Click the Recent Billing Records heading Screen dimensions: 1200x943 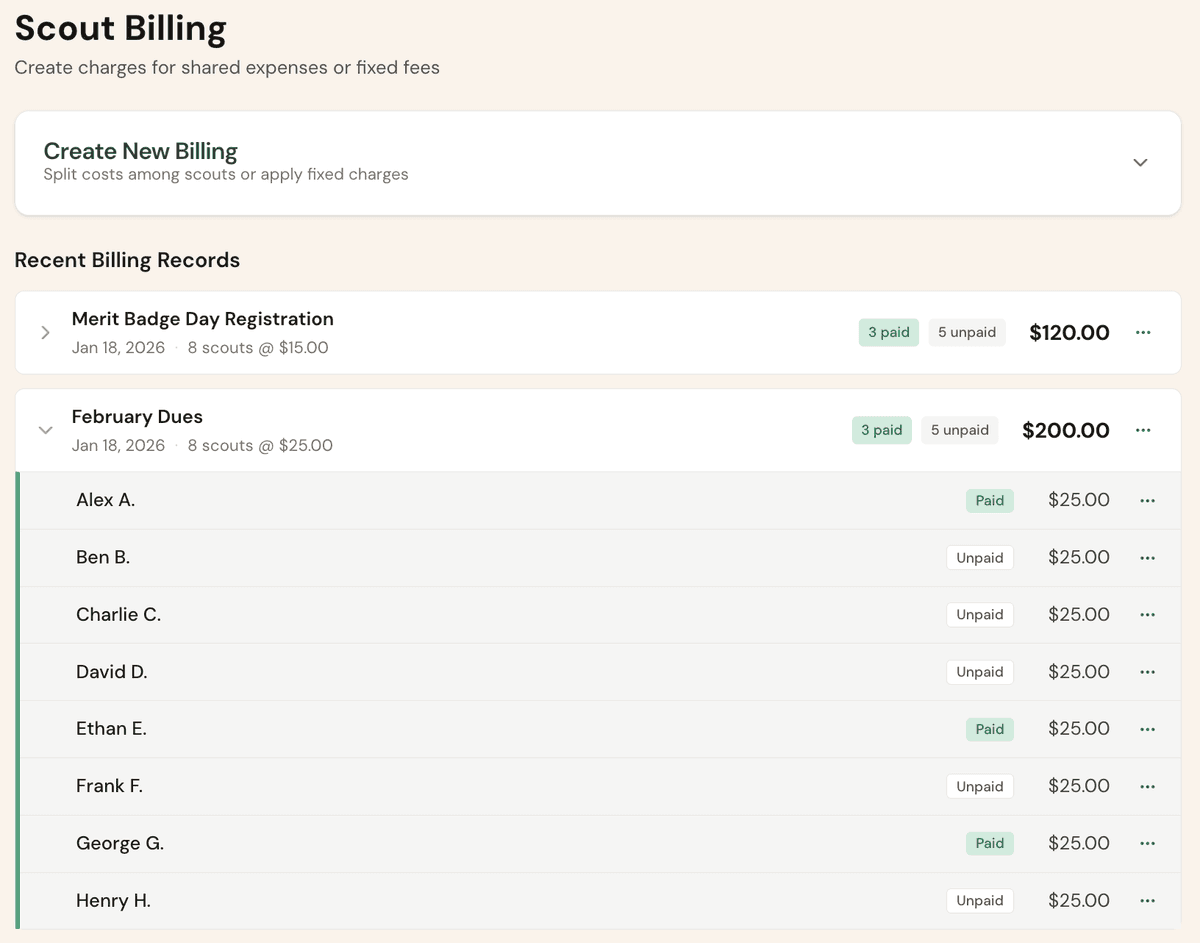tap(127, 260)
